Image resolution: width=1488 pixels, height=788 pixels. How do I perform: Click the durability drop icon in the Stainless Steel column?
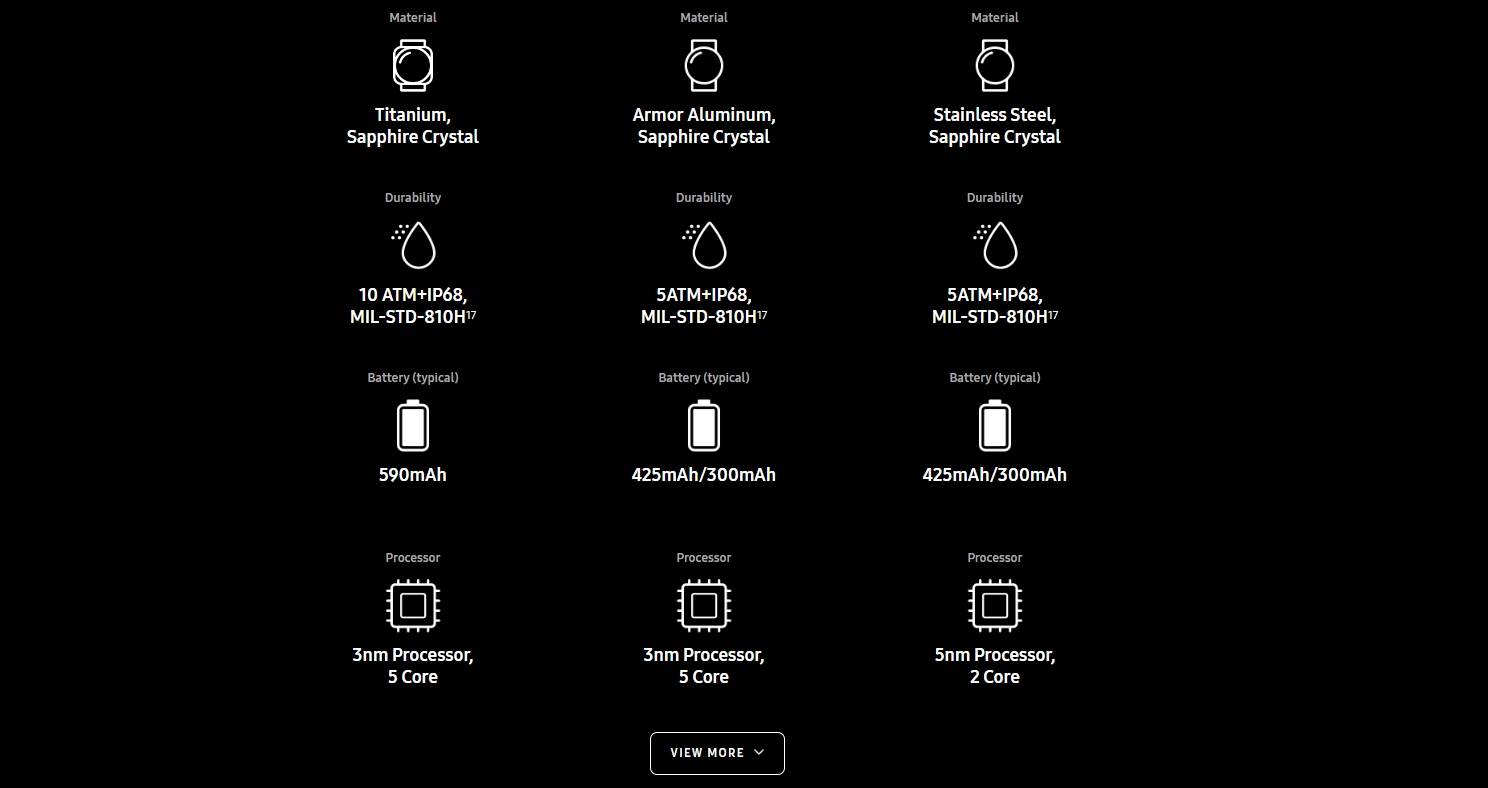[x=995, y=245]
